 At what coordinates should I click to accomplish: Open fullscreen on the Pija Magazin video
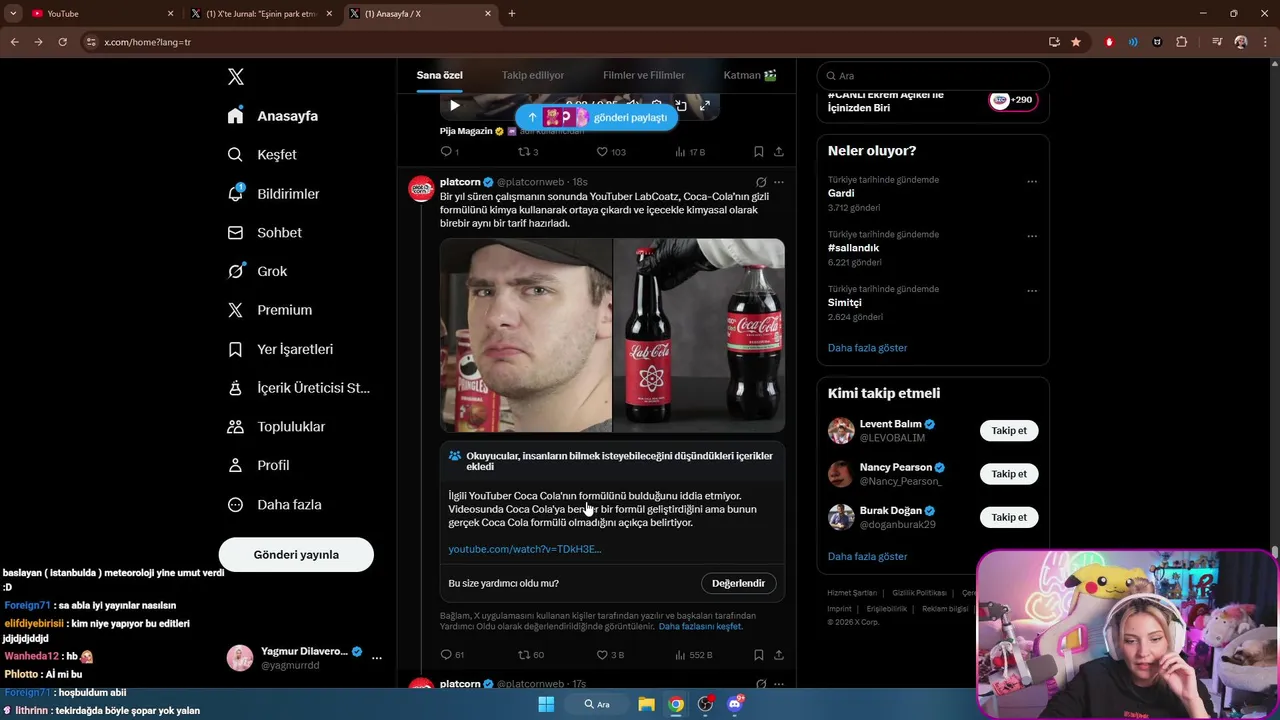click(x=704, y=105)
